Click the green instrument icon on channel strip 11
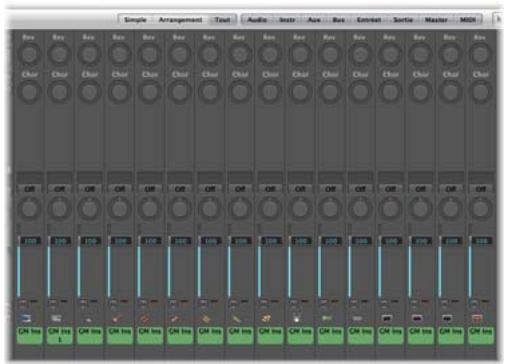 (327, 318)
